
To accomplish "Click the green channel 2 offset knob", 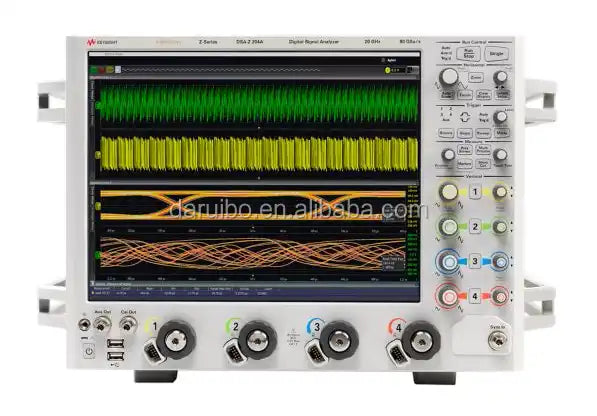I will (x=500, y=227).
